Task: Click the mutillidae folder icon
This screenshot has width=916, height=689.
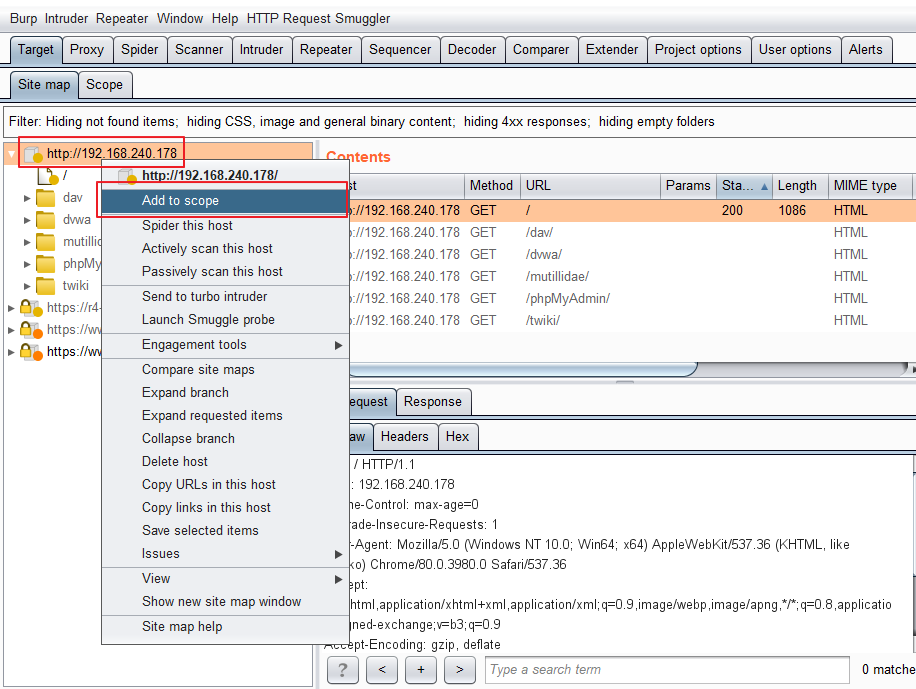Action: pyautogui.click(x=46, y=242)
